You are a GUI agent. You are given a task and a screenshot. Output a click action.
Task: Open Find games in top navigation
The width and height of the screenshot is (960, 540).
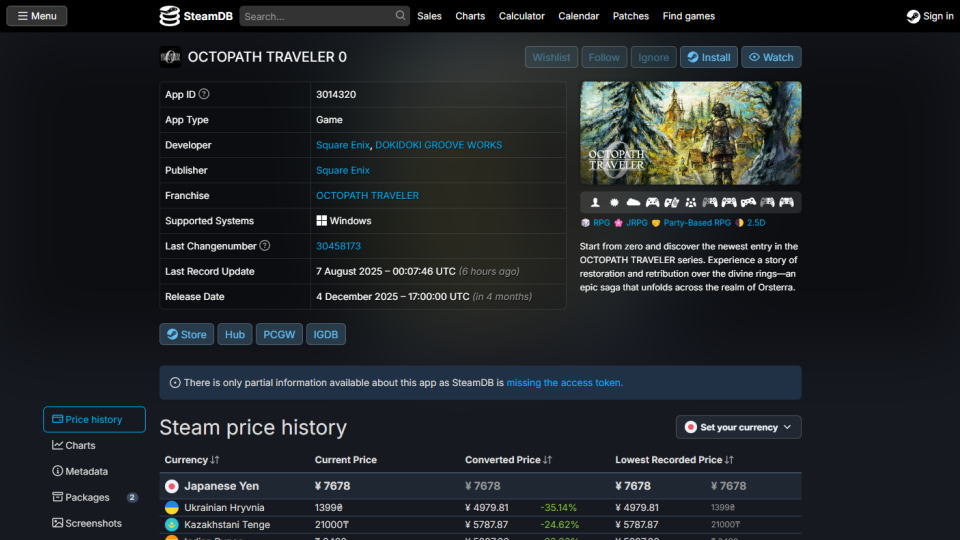[x=689, y=16]
